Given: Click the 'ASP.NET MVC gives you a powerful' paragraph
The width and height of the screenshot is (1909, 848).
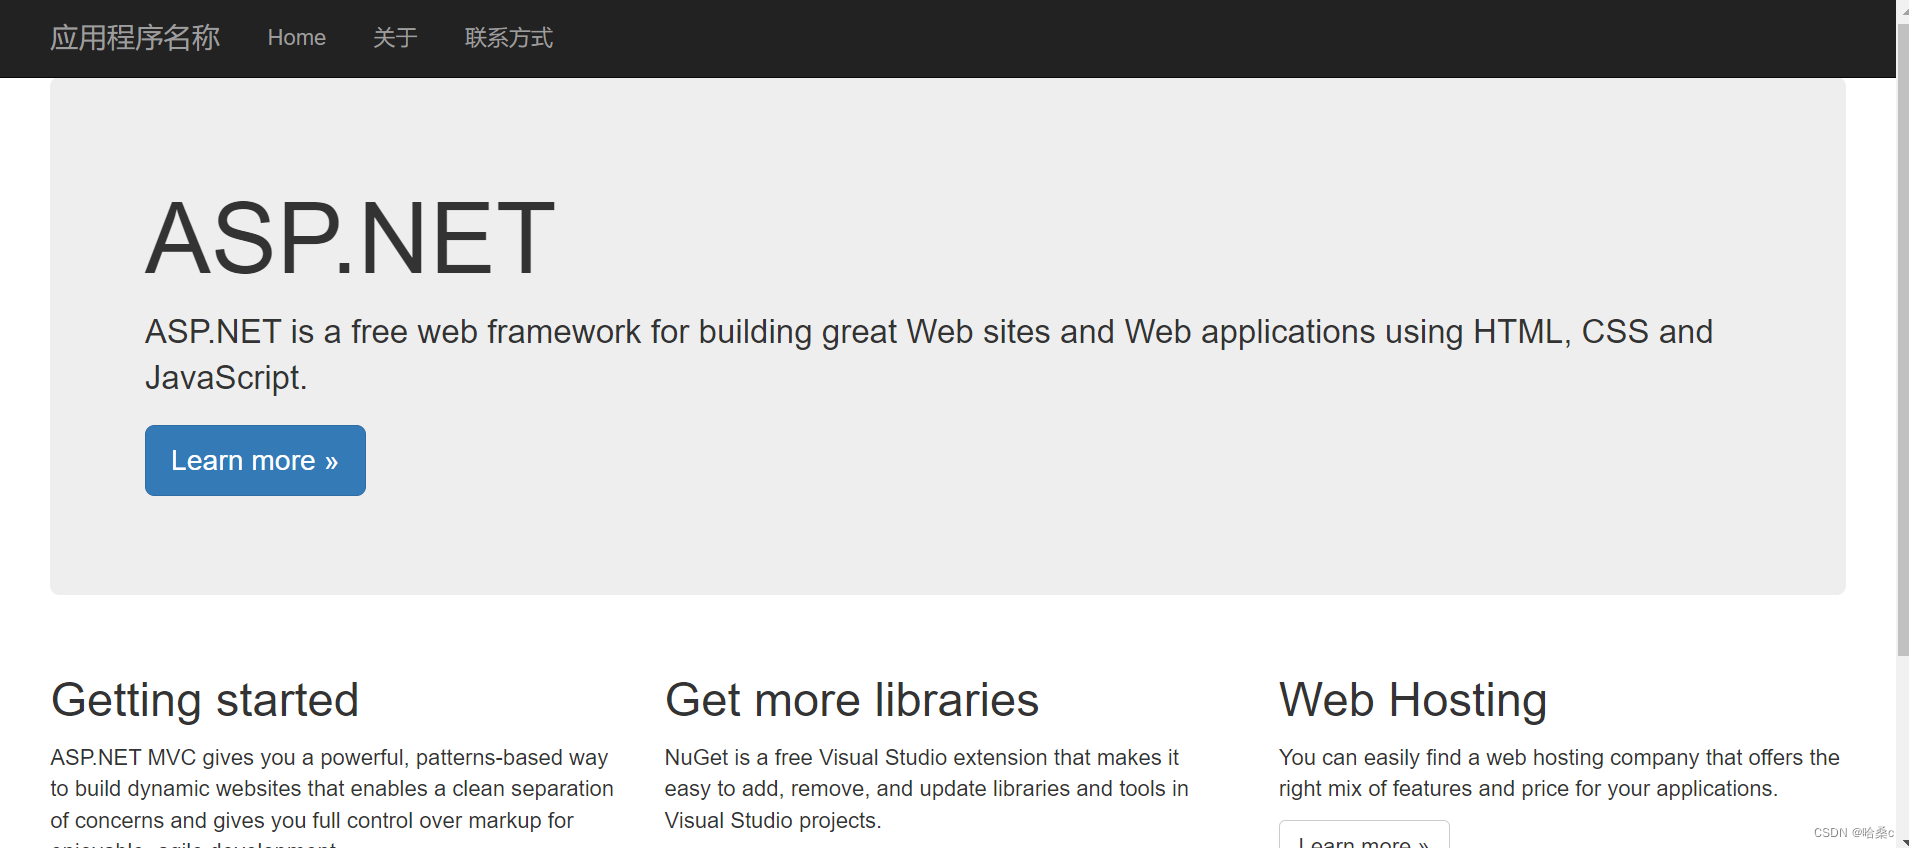Looking at the screenshot, I should pos(332,797).
